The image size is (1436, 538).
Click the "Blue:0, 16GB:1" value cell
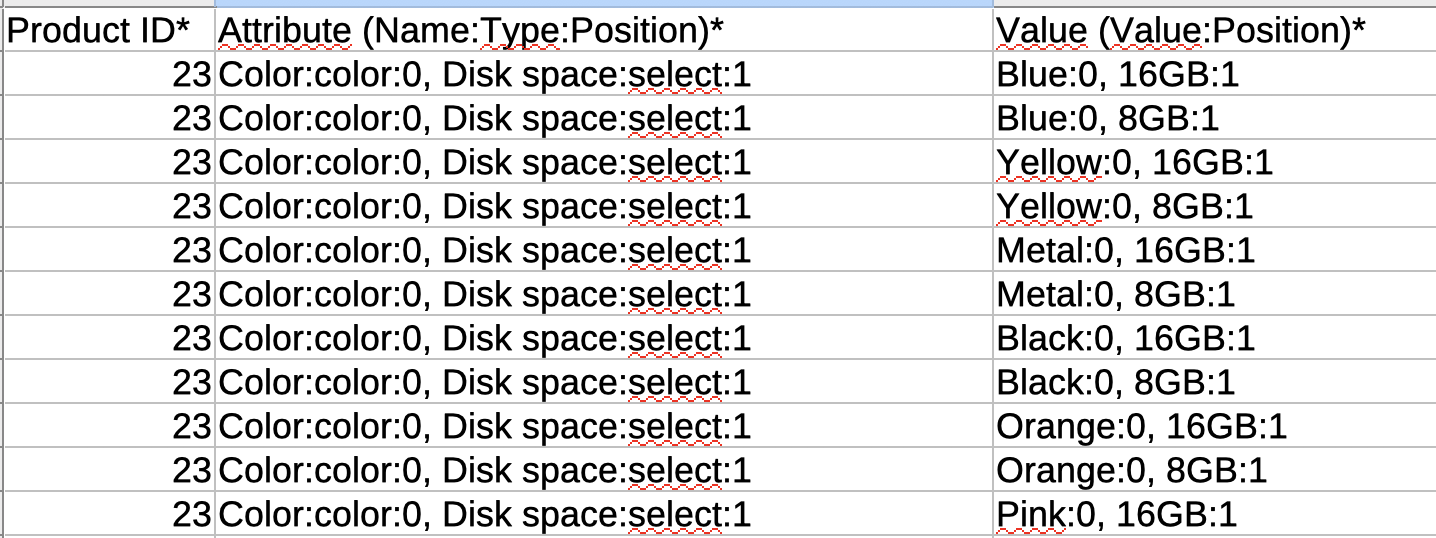click(1117, 75)
